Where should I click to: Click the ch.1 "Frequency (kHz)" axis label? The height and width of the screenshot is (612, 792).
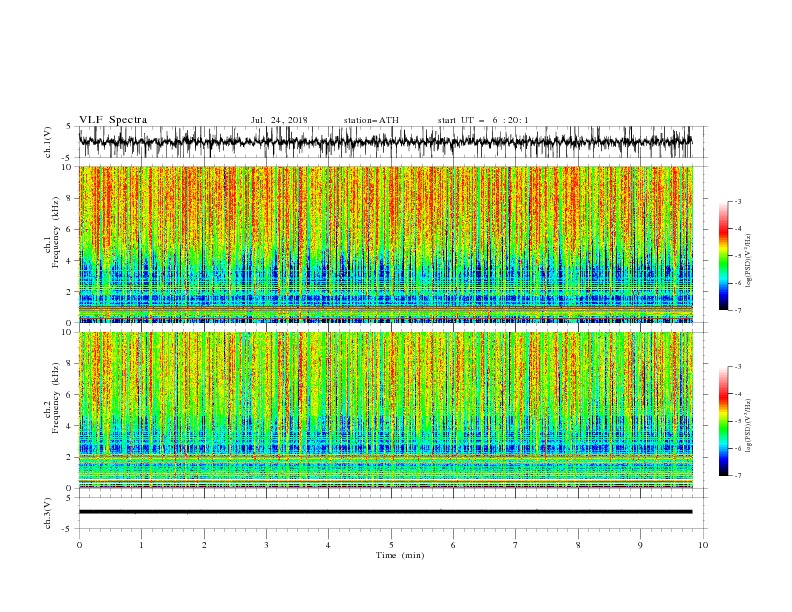tap(56, 233)
